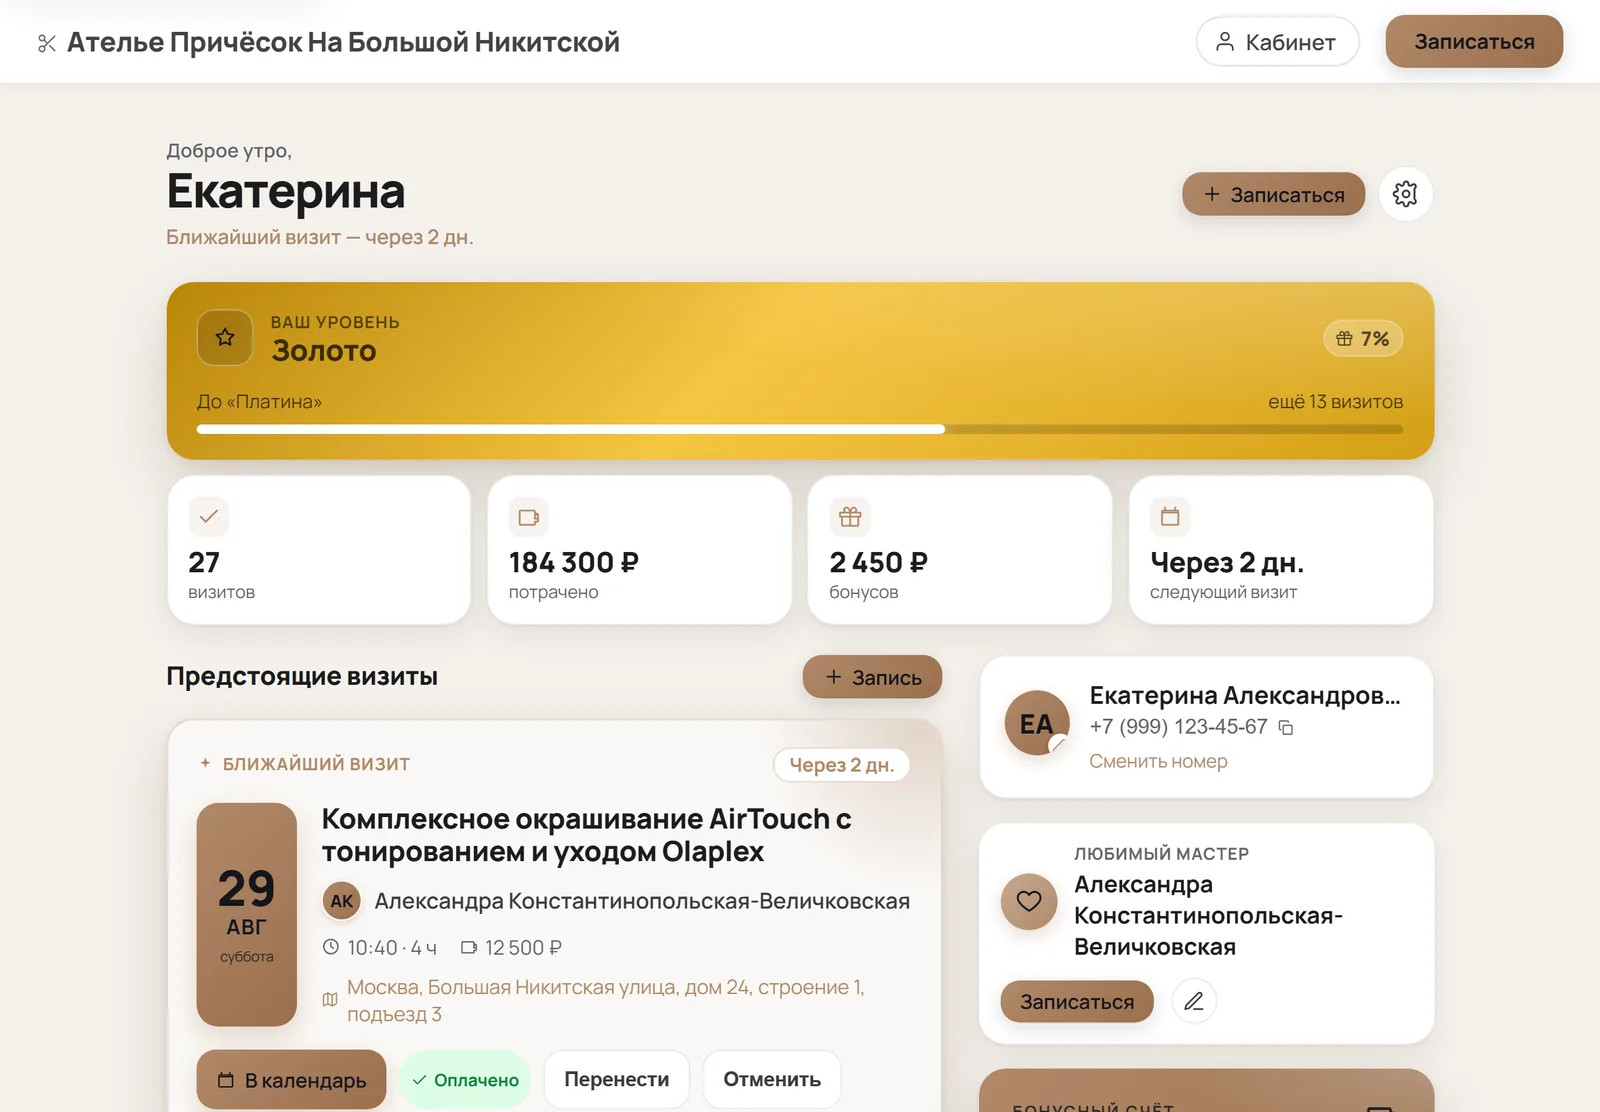Click the salon title Ателье Причёсок
This screenshot has height=1112, width=1600.
click(343, 42)
